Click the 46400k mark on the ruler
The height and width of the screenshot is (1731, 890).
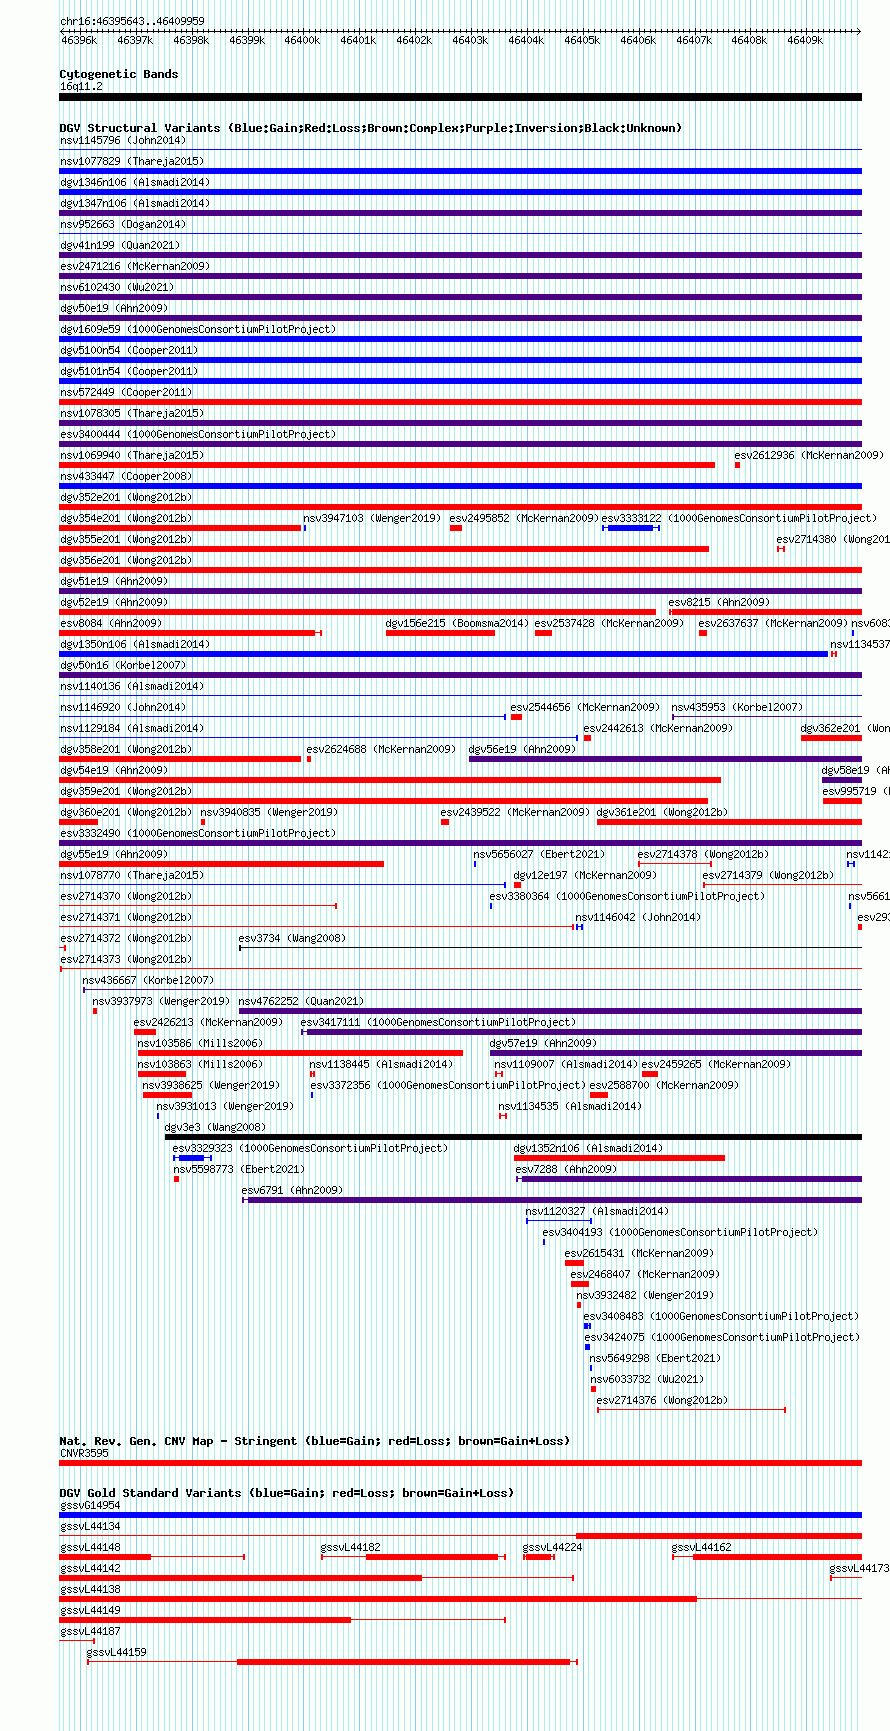pos(302,40)
